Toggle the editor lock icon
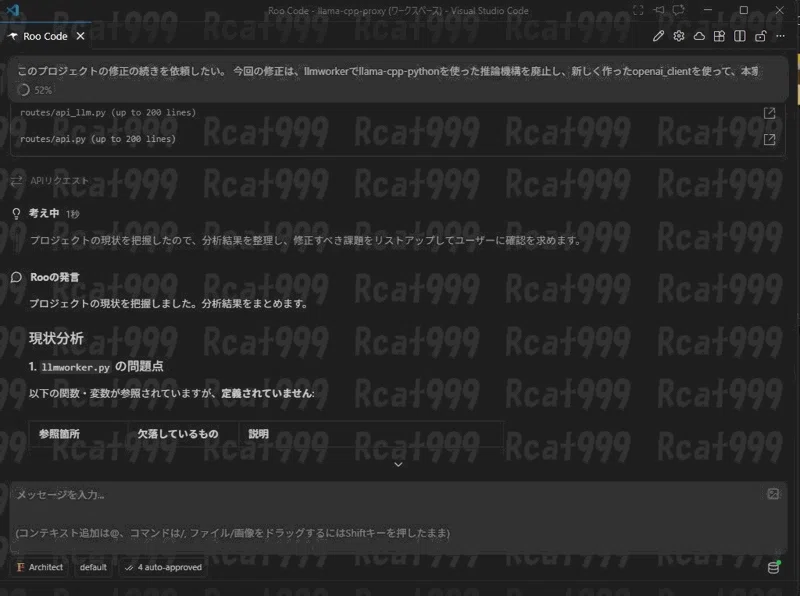Image resolution: width=800 pixels, height=596 pixels. tap(760, 36)
